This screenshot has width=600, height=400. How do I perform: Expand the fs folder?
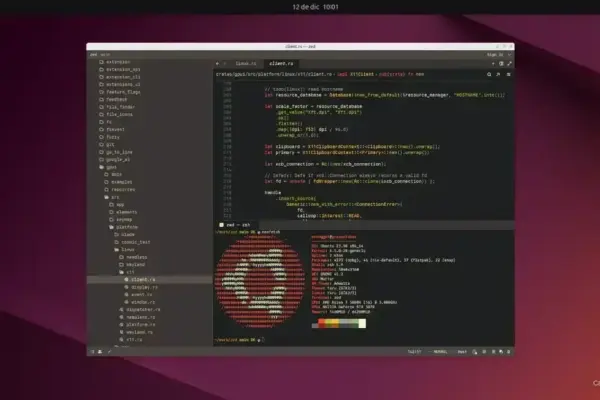pos(106,122)
